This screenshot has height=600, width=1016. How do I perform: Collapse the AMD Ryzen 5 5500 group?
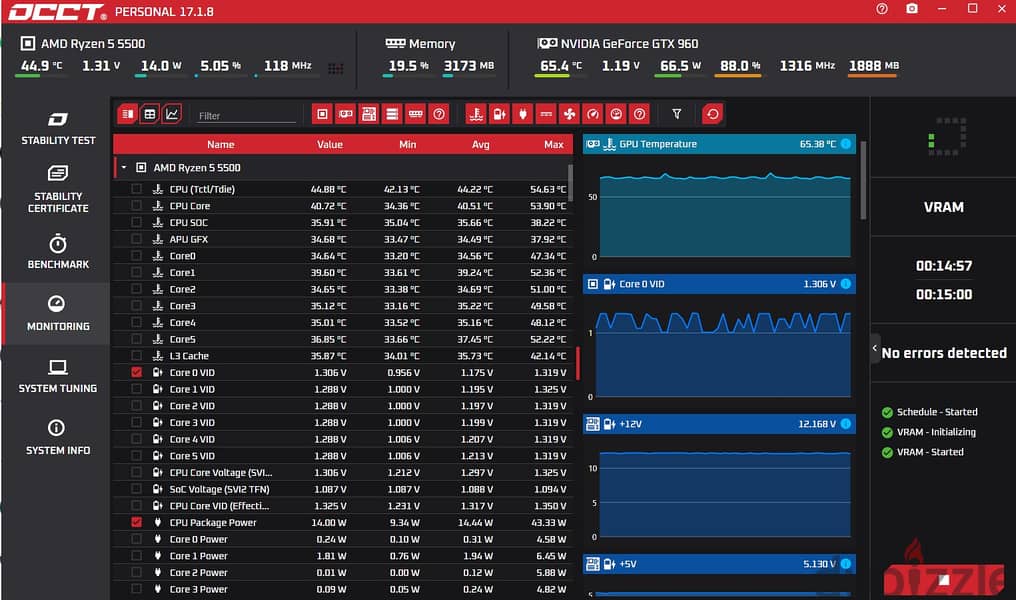pos(124,167)
